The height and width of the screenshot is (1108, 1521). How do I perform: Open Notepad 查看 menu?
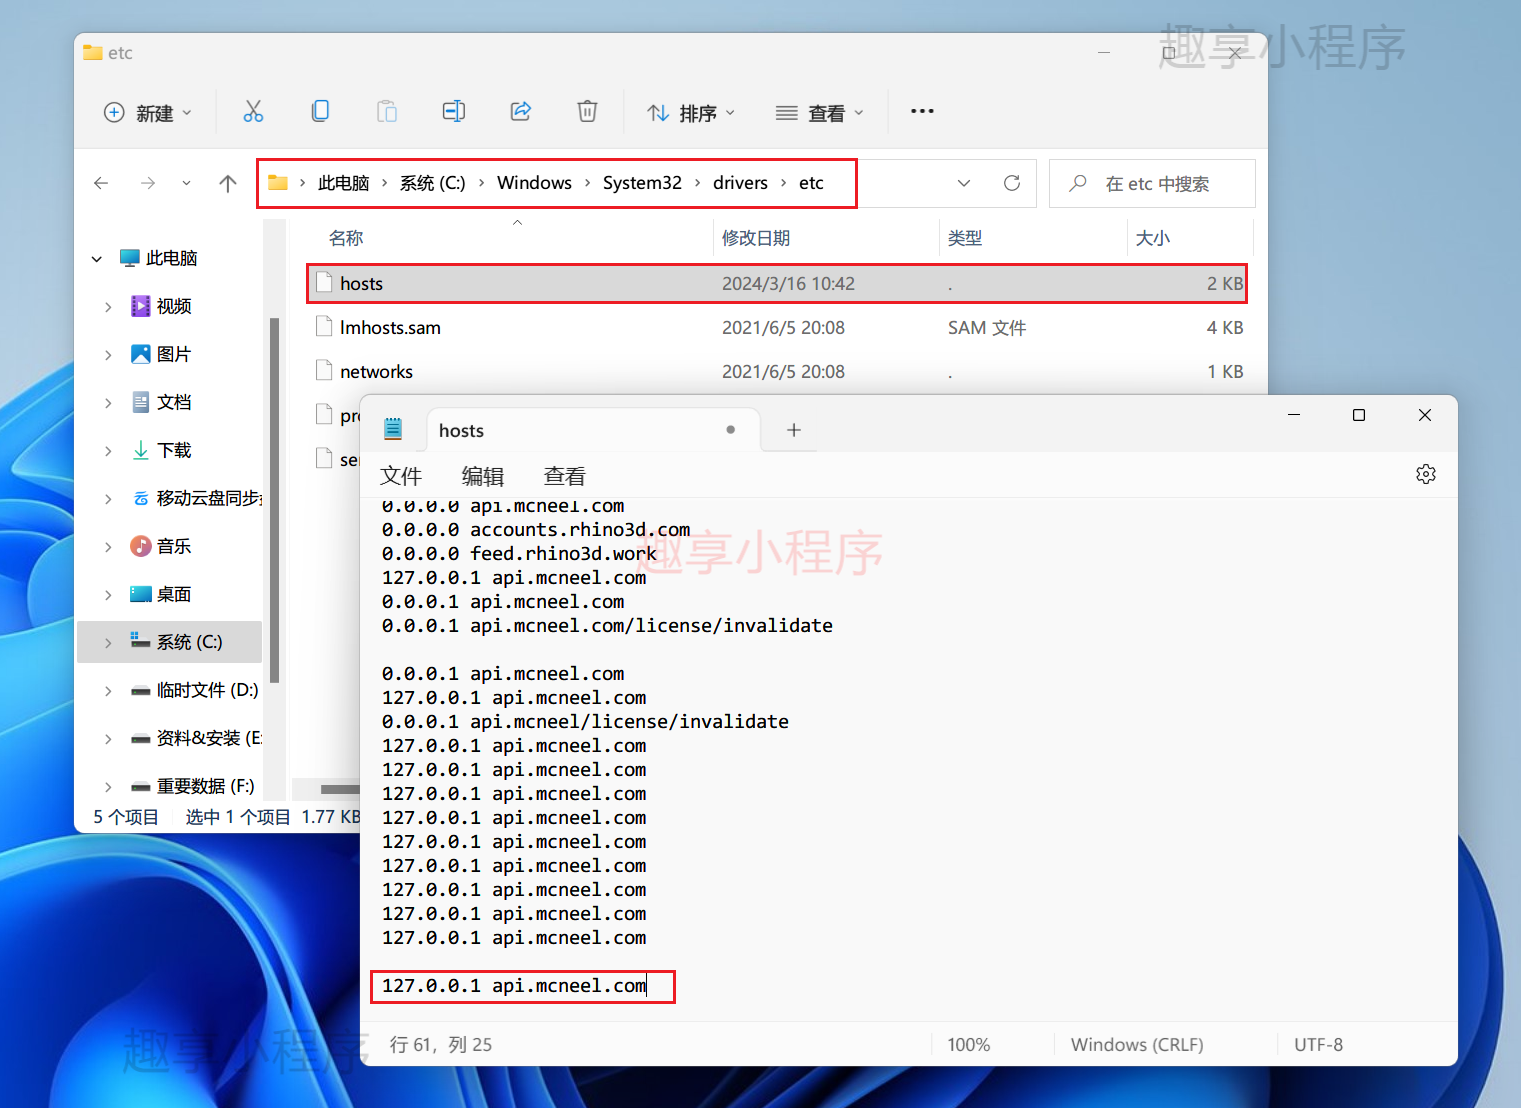coord(565,476)
